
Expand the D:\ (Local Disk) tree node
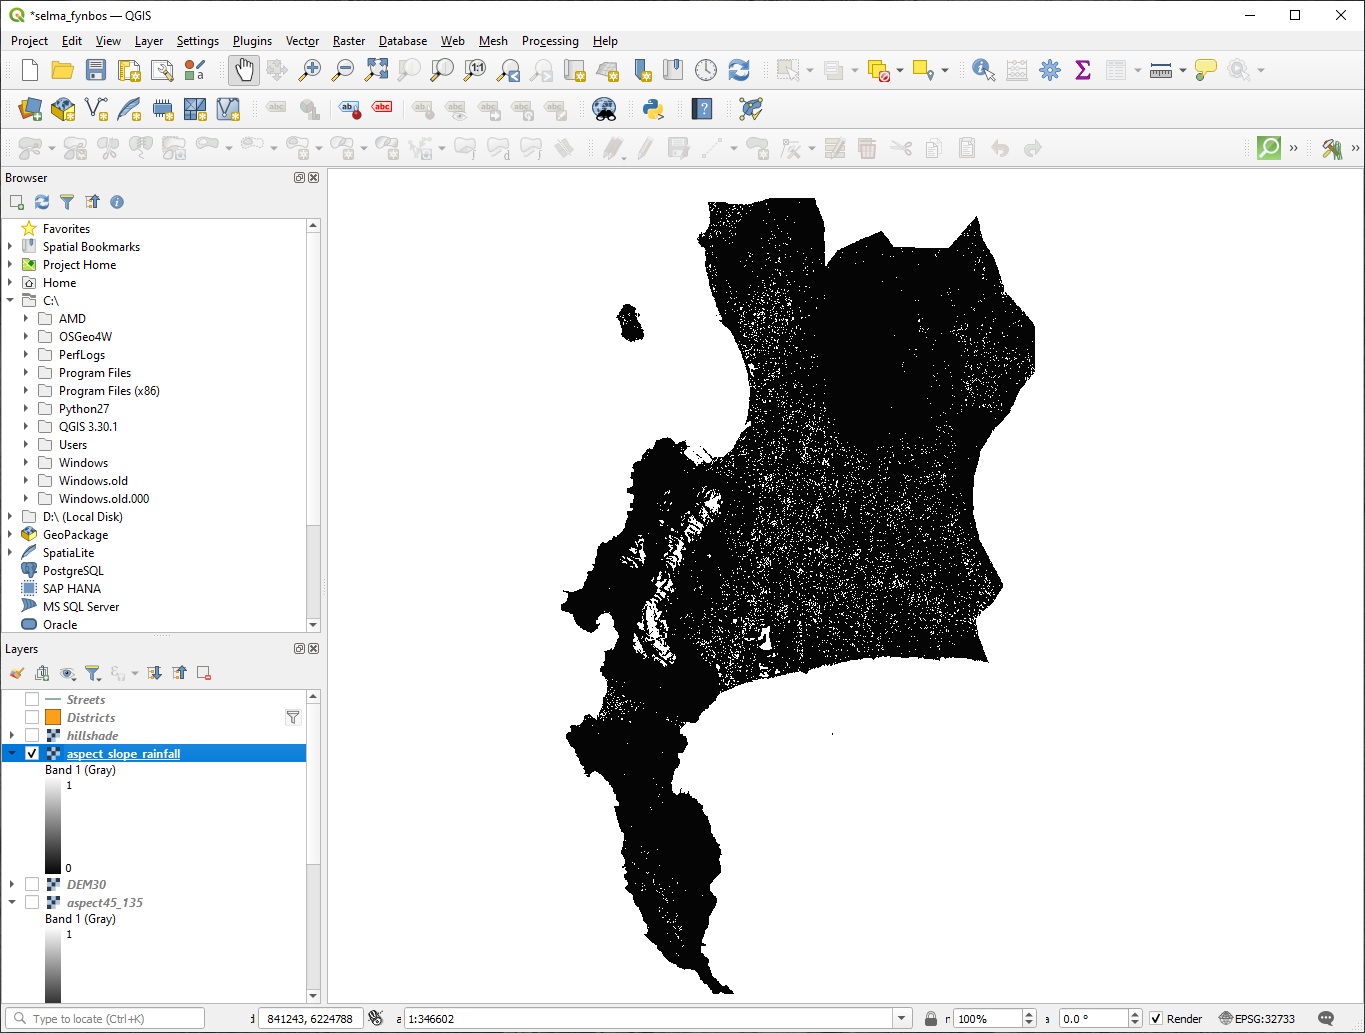coord(11,517)
